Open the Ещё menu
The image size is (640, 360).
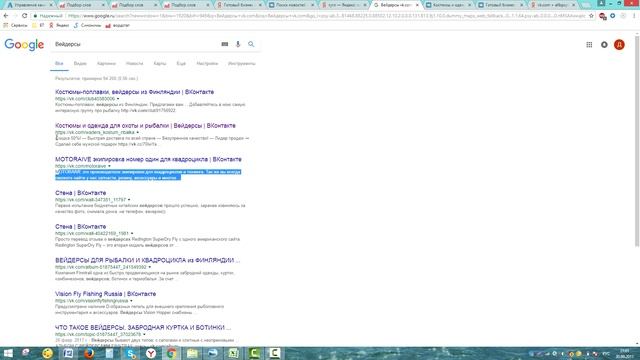[181, 64]
